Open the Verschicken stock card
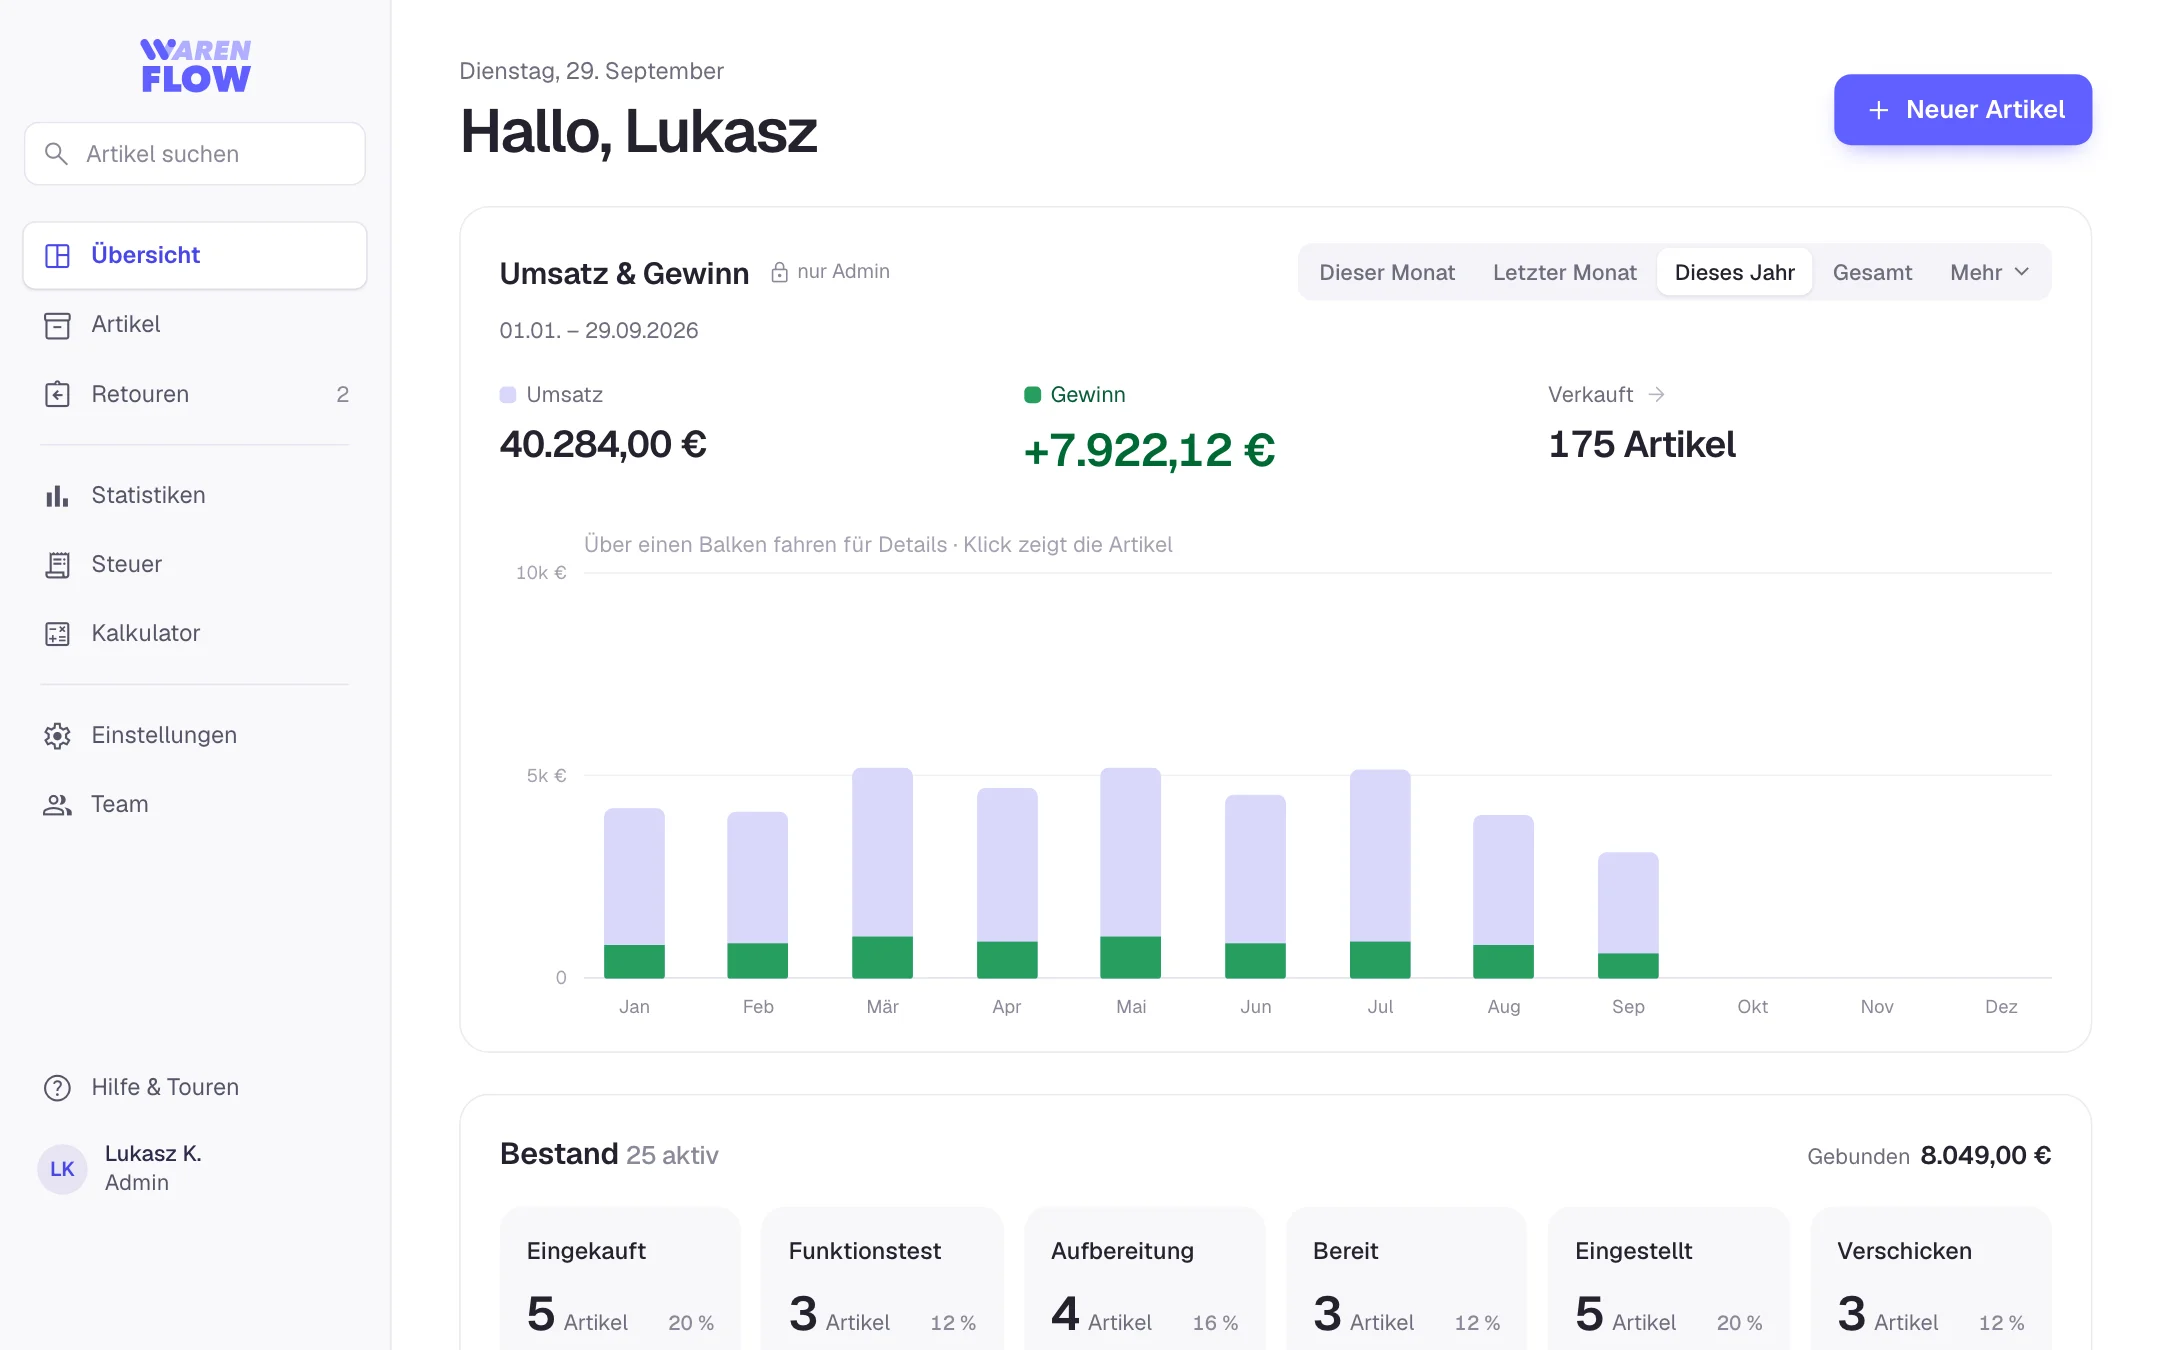2160x1350 pixels. coord(1930,1280)
